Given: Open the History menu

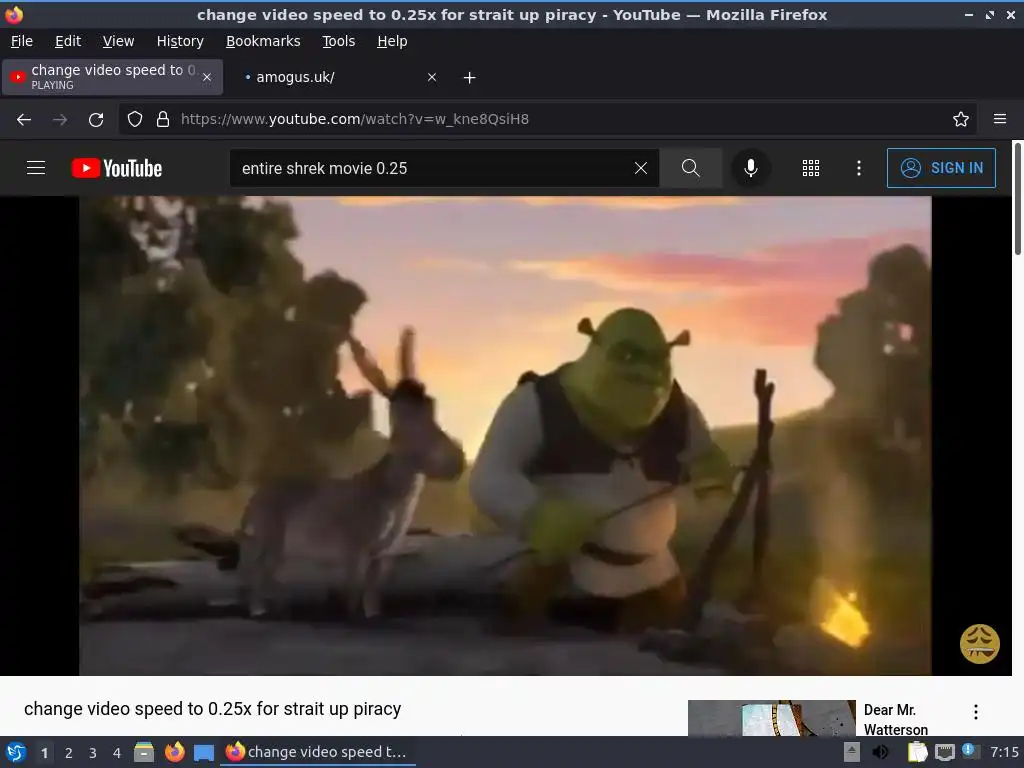Looking at the screenshot, I should (180, 41).
